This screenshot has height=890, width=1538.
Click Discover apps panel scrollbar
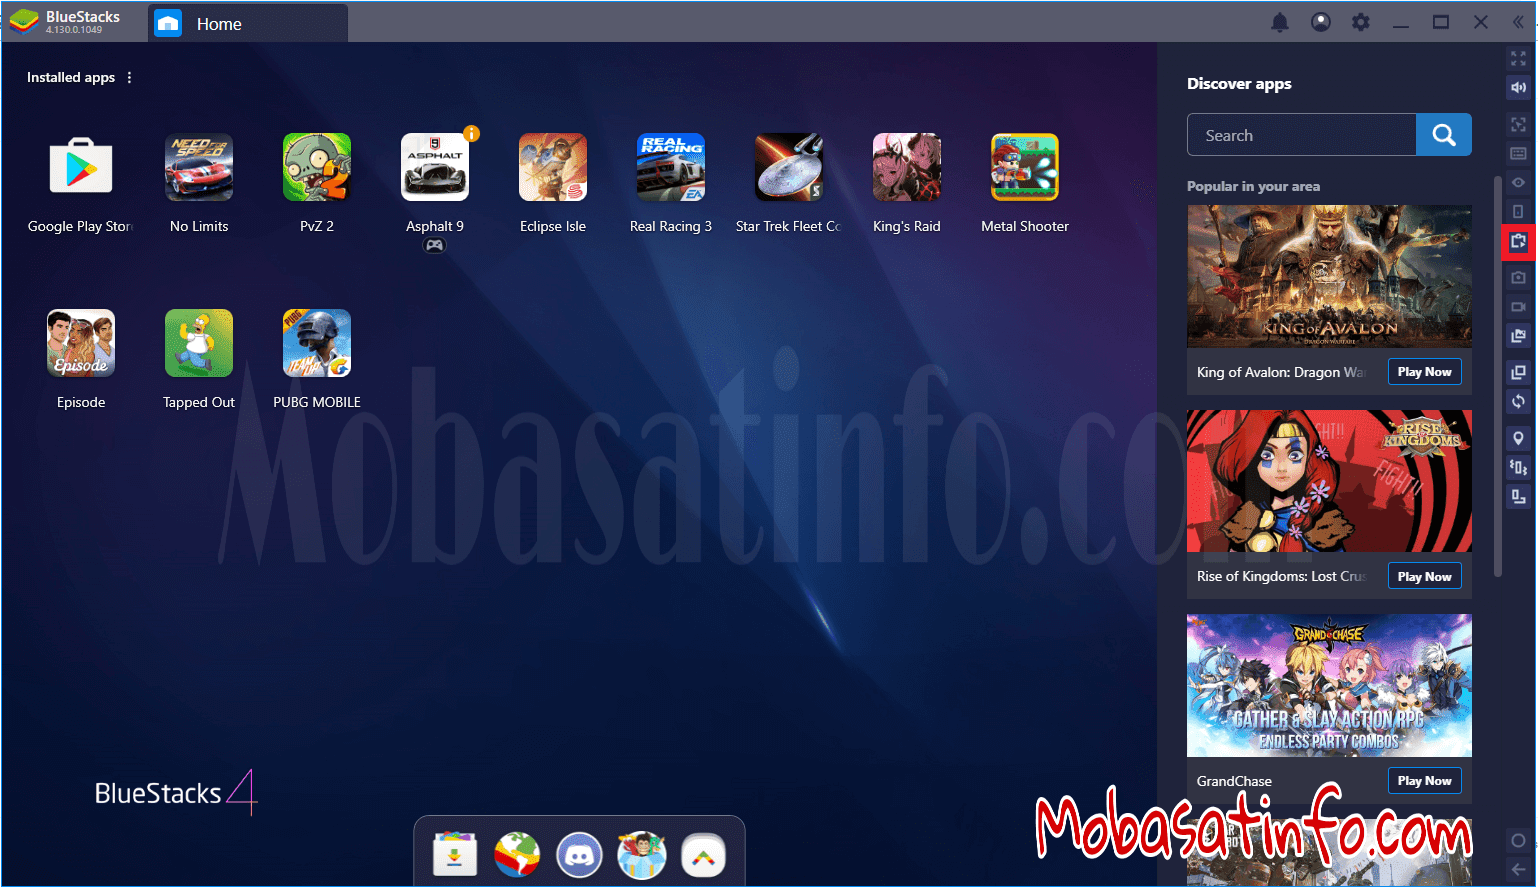click(1497, 377)
